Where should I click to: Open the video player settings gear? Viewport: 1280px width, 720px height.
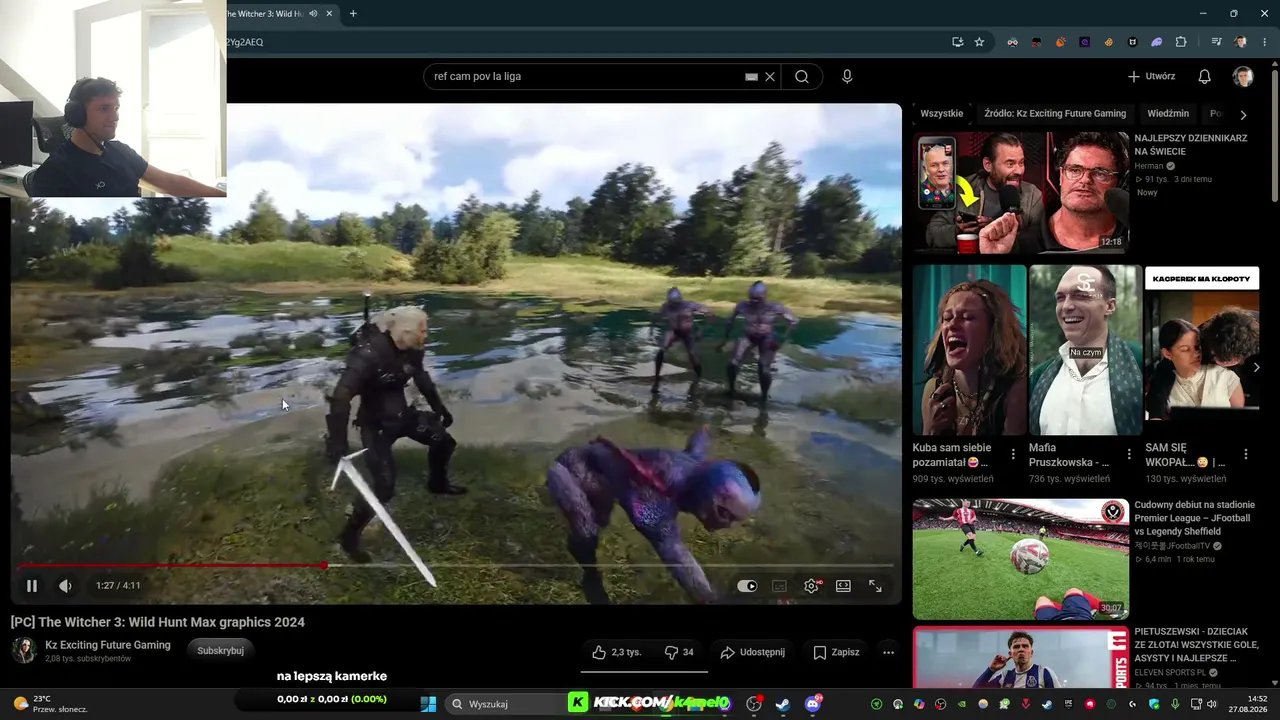[811, 586]
